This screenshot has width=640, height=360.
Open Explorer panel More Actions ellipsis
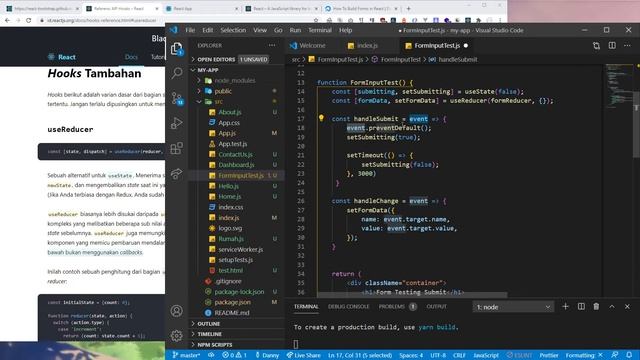coord(272,45)
